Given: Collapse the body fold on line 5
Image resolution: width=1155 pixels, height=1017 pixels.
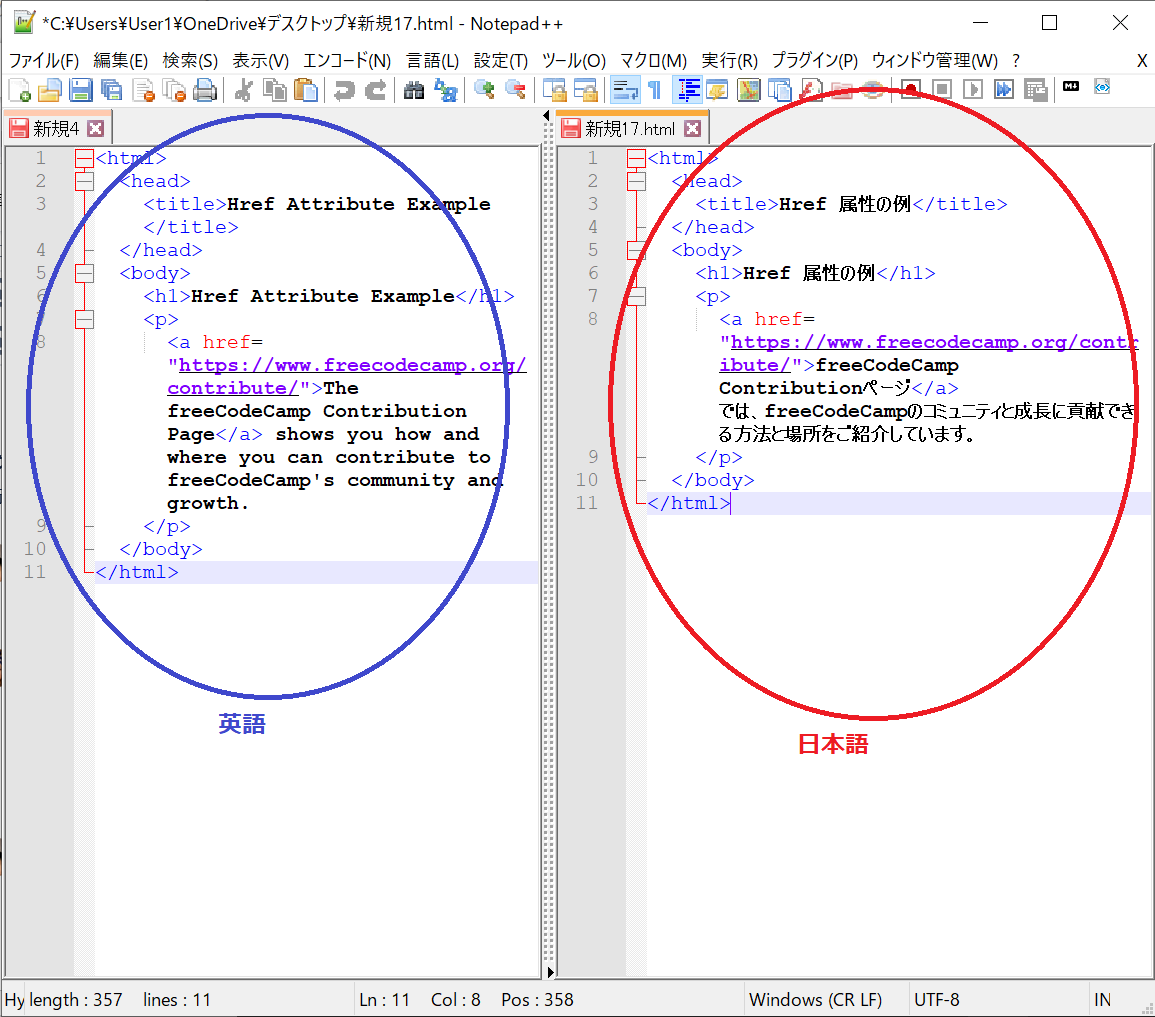Looking at the screenshot, I should [85, 272].
